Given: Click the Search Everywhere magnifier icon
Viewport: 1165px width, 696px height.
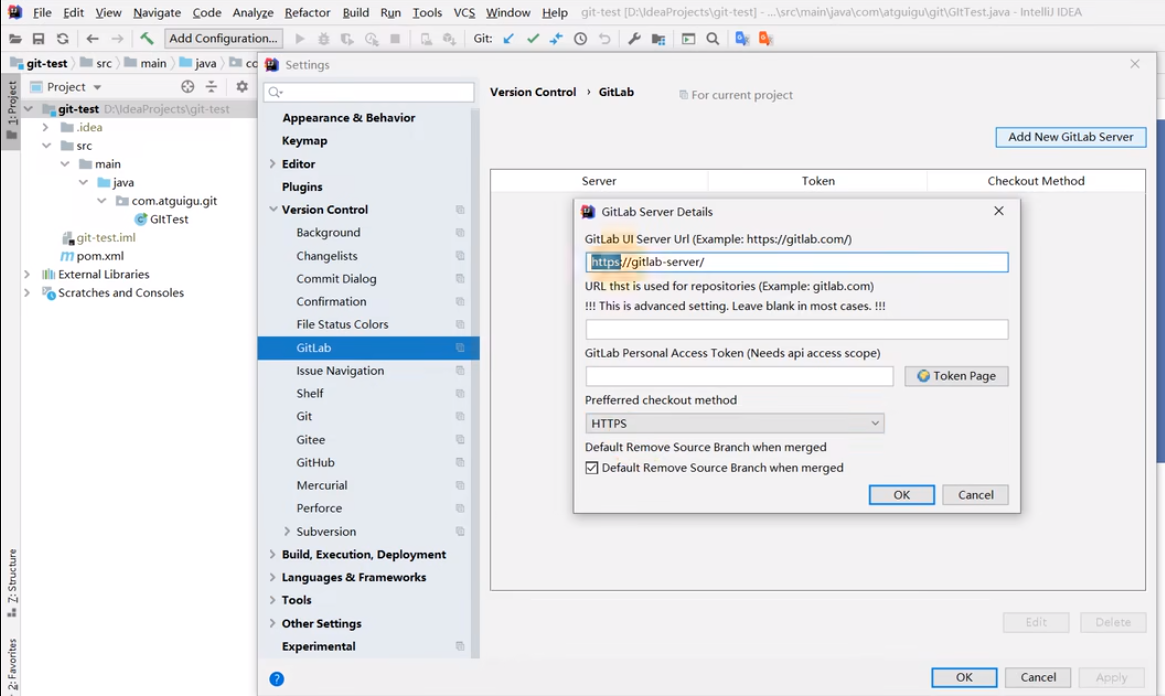Looking at the screenshot, I should 713,39.
